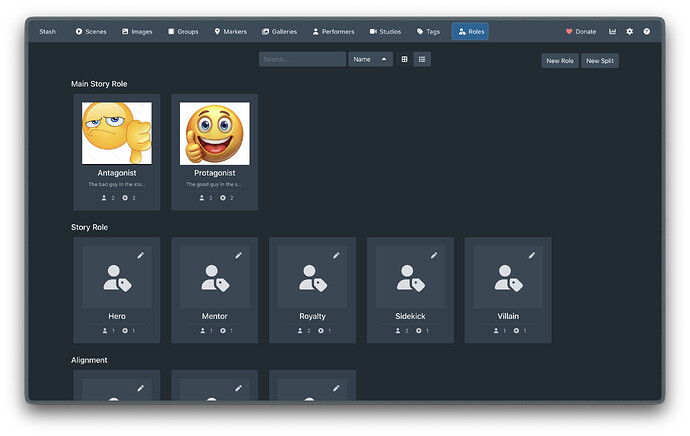Click the Story Role section heading
690x436 pixels.
(89, 227)
